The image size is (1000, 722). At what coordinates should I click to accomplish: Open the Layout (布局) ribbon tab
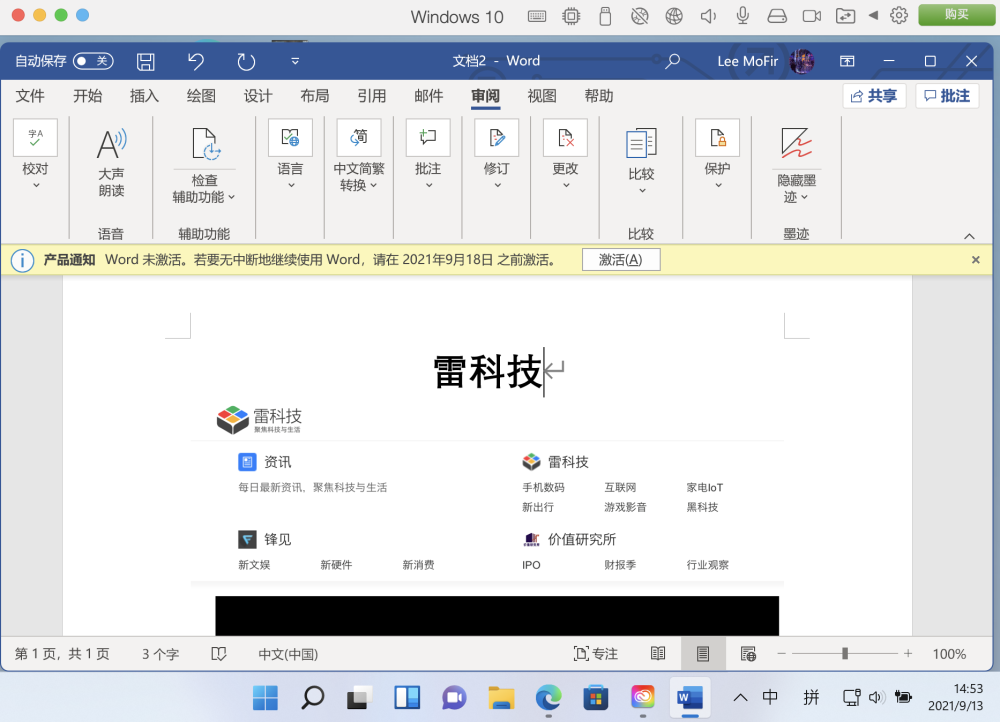pos(314,96)
